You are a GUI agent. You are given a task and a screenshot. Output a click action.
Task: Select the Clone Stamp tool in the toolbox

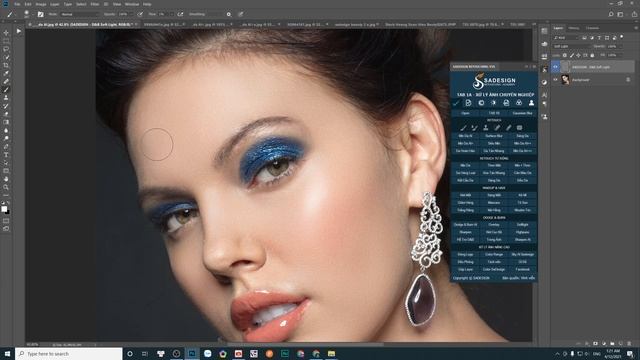[x=6, y=98]
